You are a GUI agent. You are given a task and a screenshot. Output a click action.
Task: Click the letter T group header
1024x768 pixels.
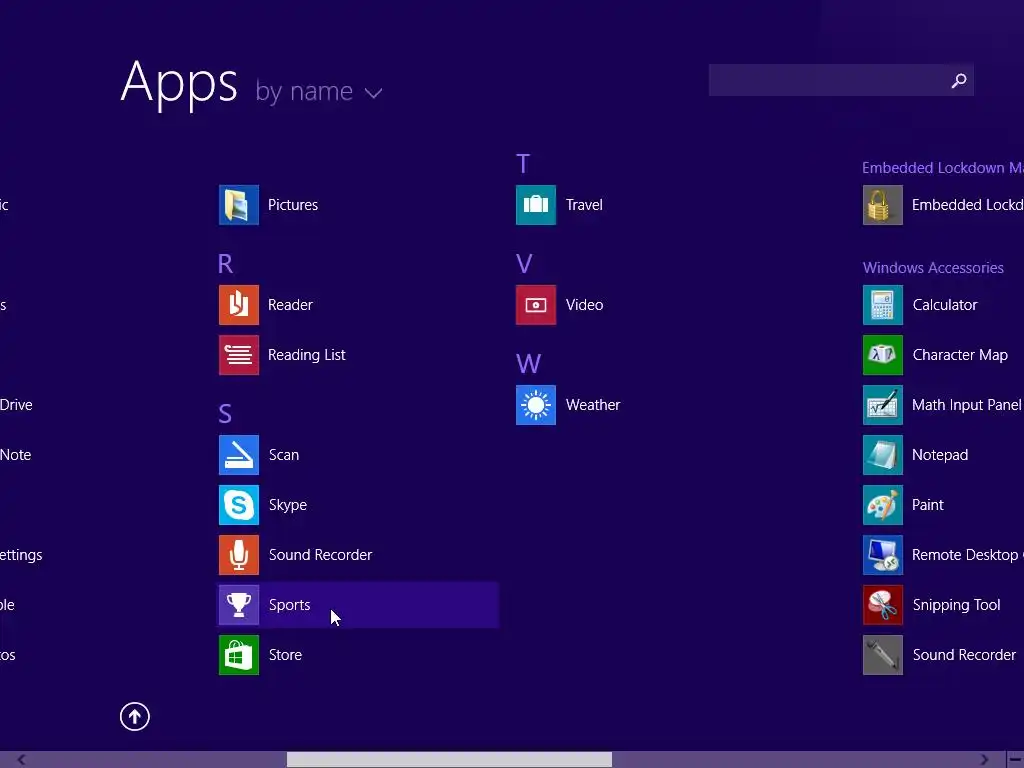523,164
